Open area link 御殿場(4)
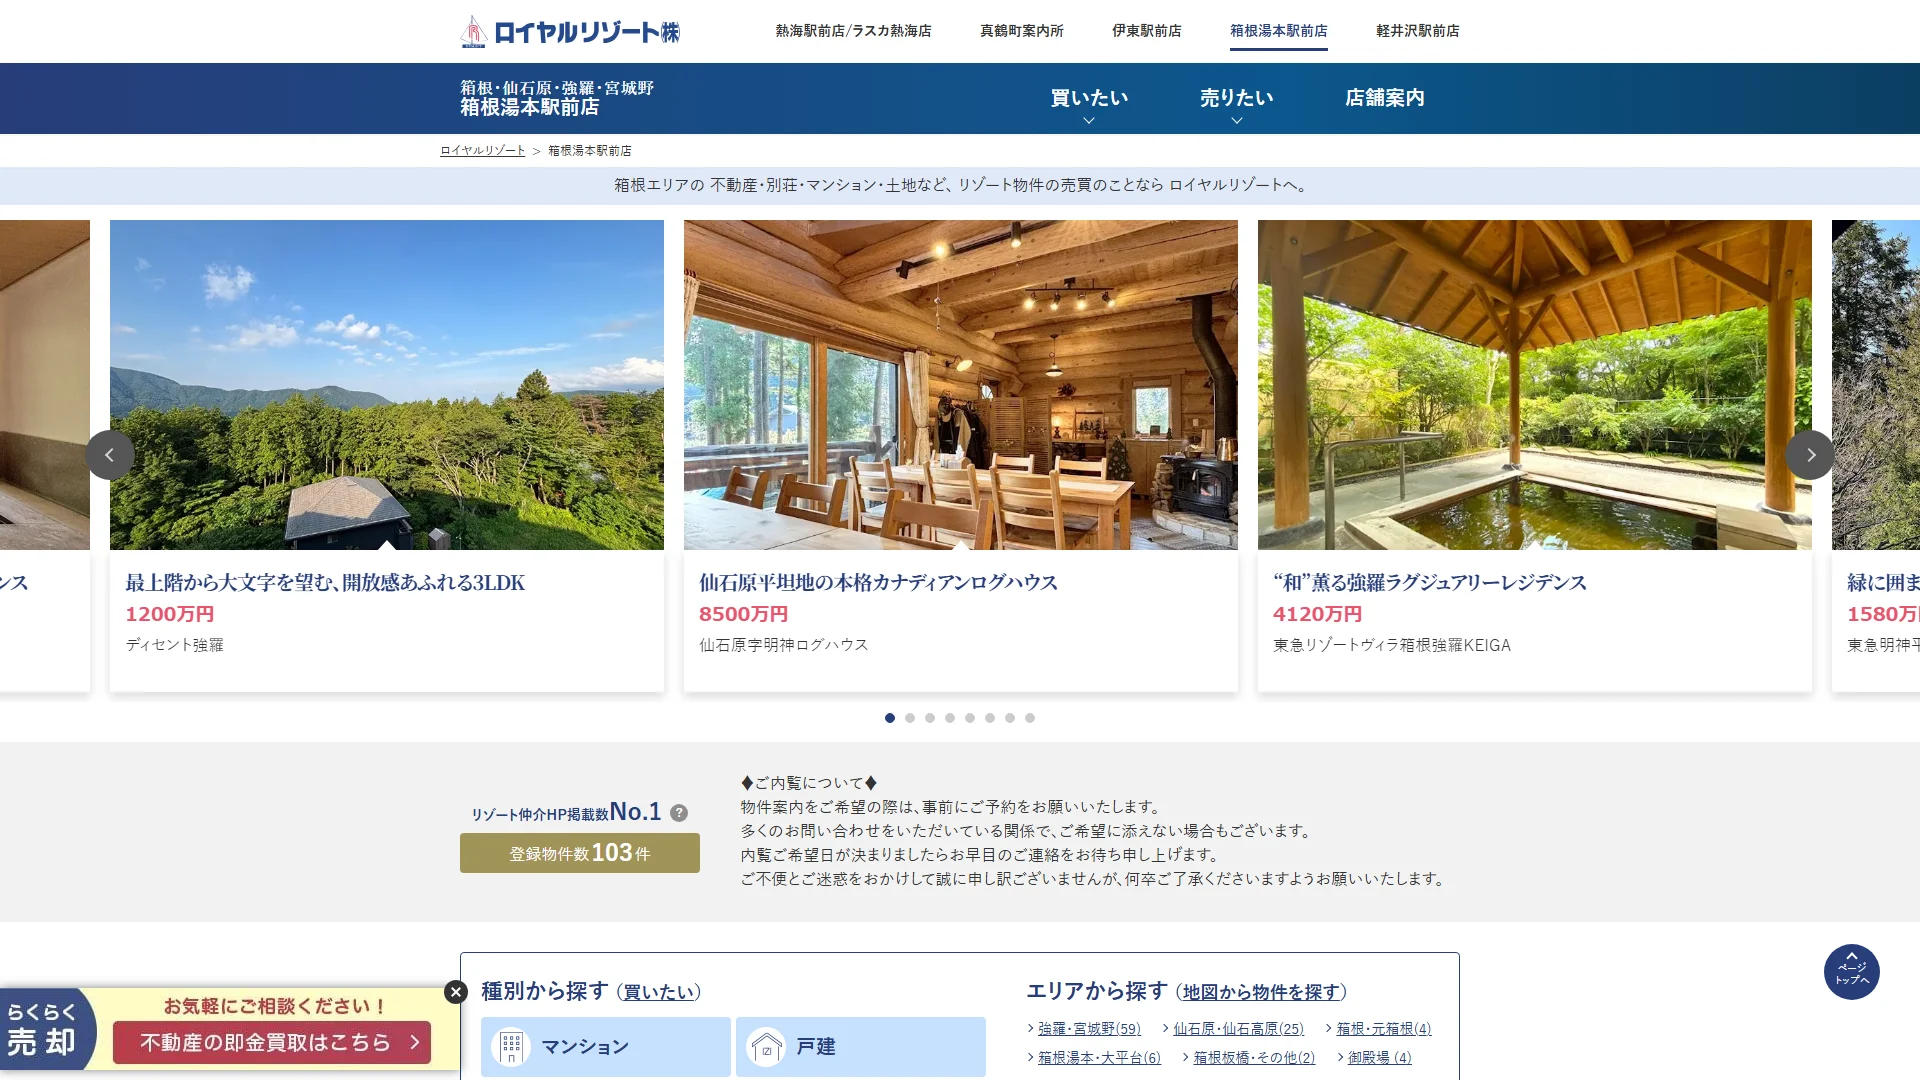 click(x=1380, y=1058)
